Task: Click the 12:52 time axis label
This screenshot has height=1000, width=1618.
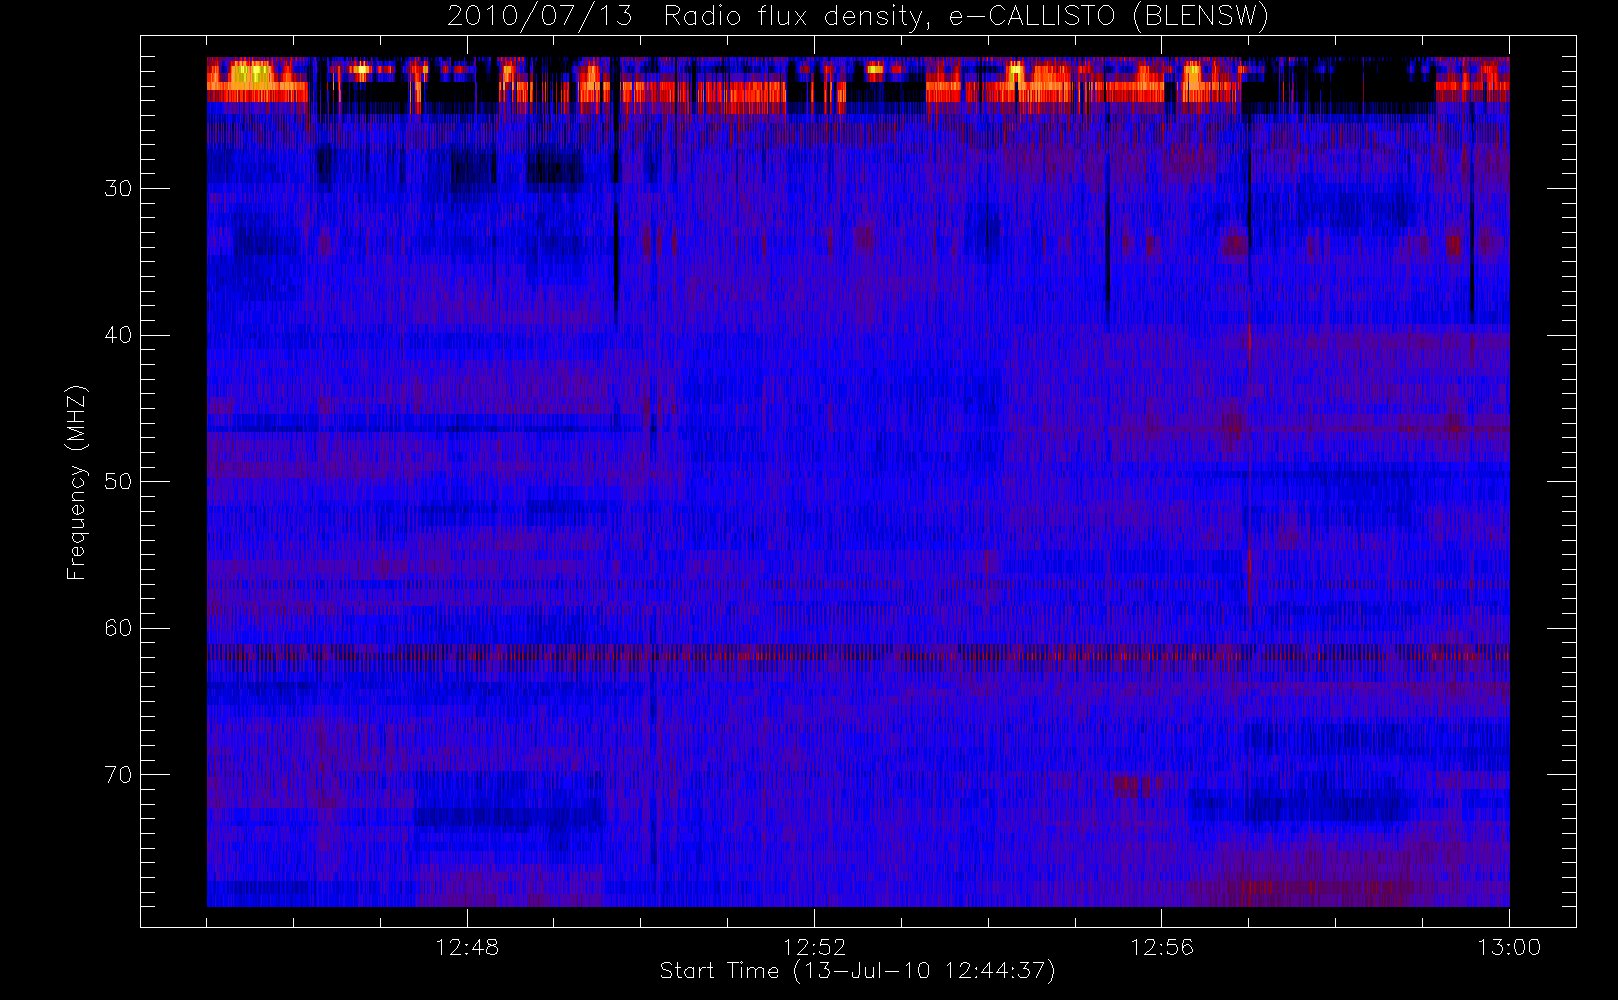Action: [x=814, y=947]
